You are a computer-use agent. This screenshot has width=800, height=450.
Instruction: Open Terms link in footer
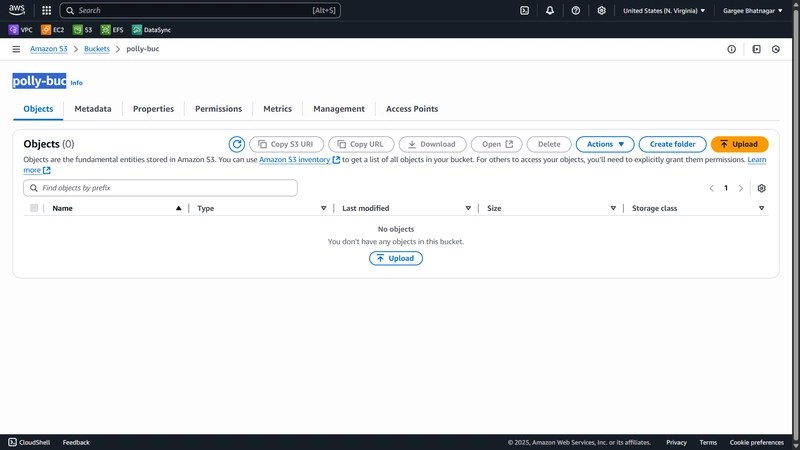click(708, 442)
